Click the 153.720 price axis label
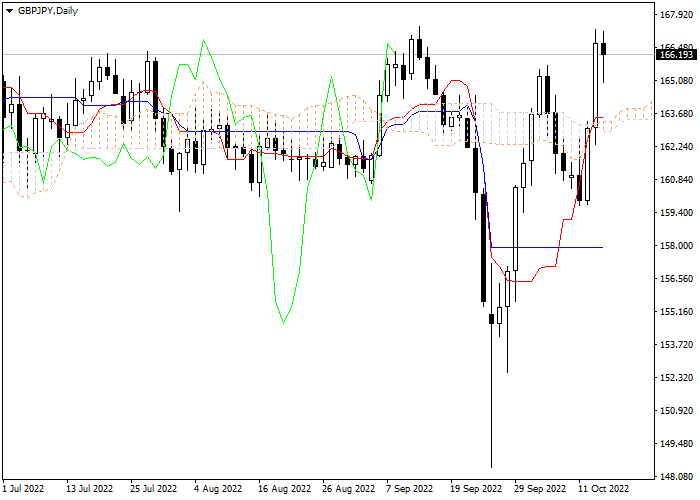700x500 pixels. click(x=676, y=345)
